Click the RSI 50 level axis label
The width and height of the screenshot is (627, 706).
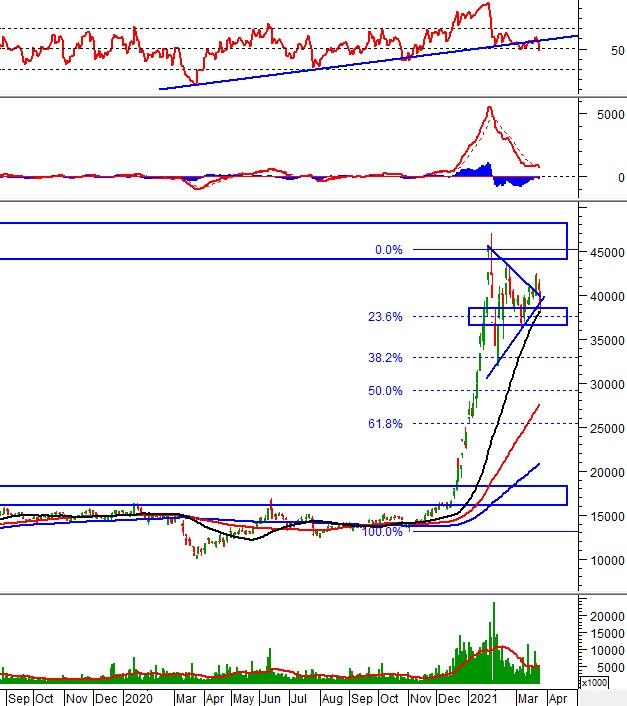point(618,51)
